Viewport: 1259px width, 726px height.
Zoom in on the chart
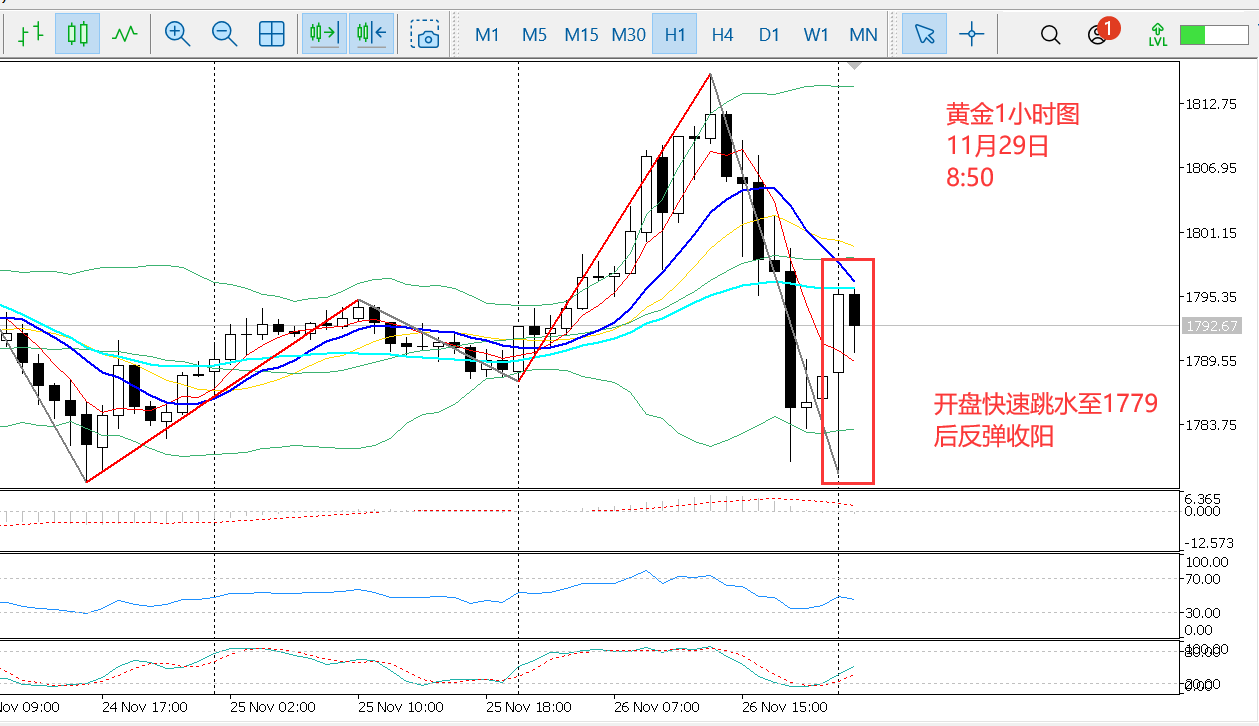pyautogui.click(x=177, y=33)
